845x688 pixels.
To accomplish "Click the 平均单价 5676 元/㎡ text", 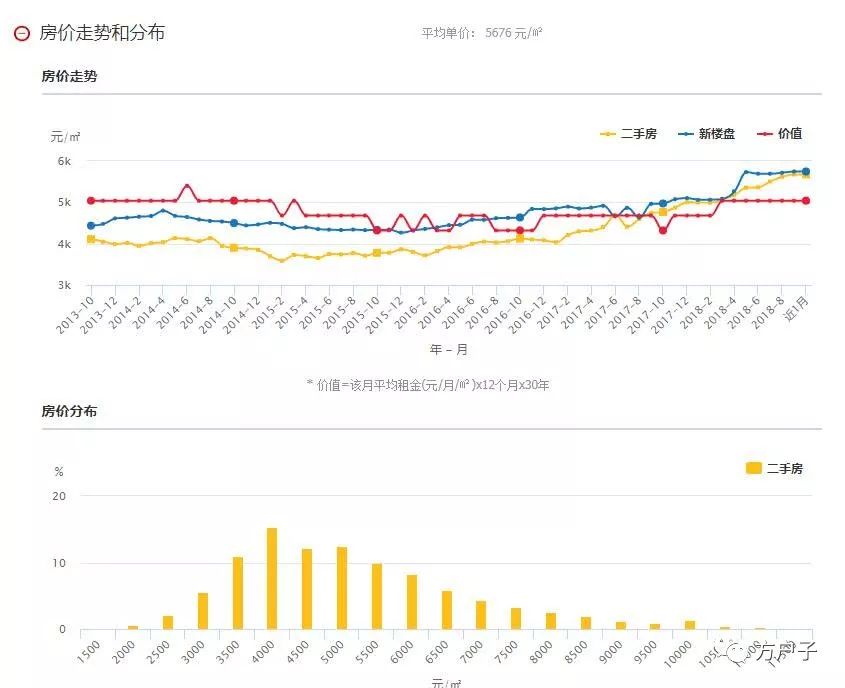I will pos(481,33).
